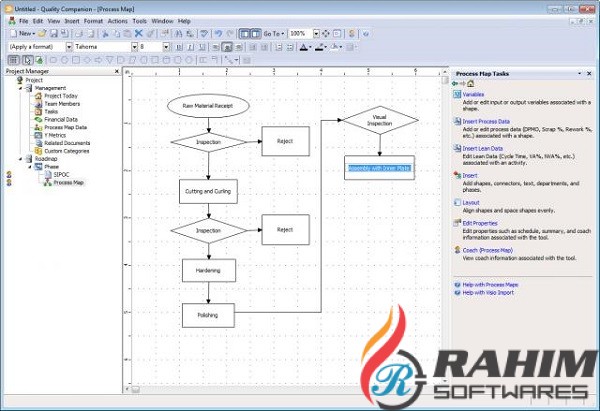Image resolution: width=600 pixels, height=411 pixels.
Task: Open the Insert menu
Action: [72, 21]
